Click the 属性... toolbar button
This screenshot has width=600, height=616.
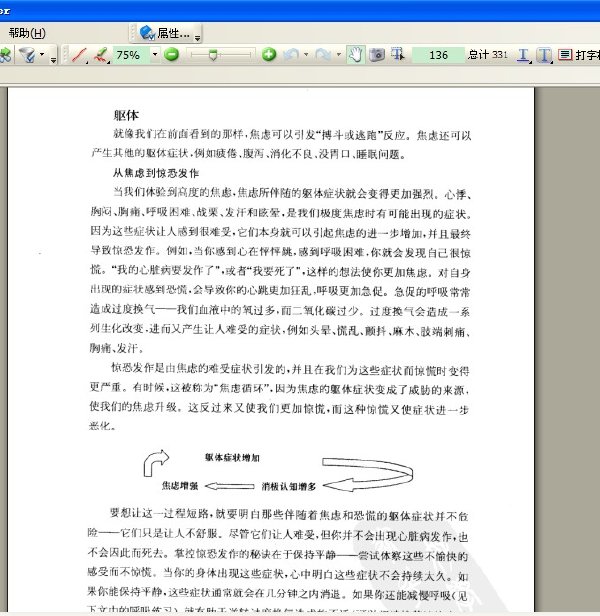tap(165, 33)
